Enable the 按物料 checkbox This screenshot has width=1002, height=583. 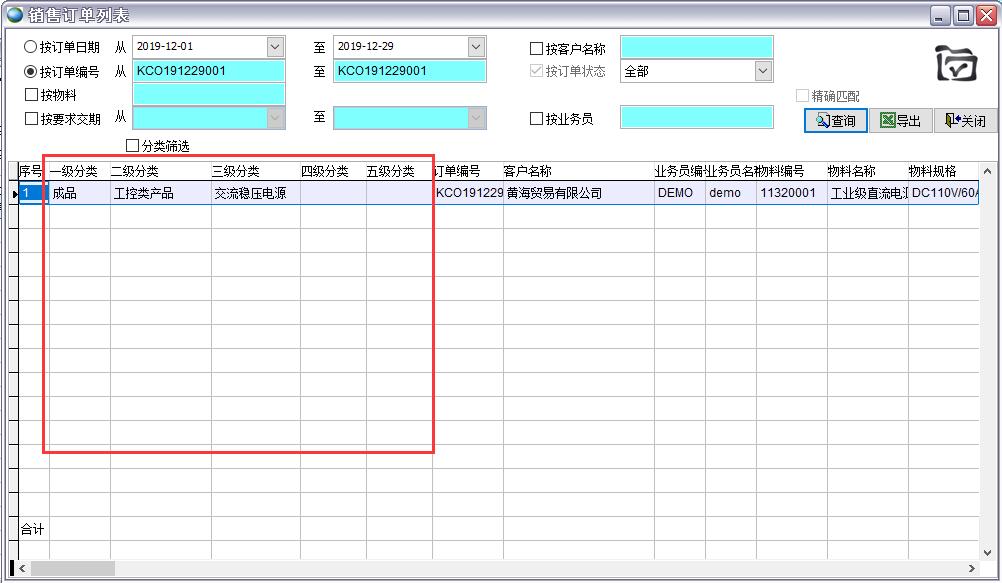31,95
